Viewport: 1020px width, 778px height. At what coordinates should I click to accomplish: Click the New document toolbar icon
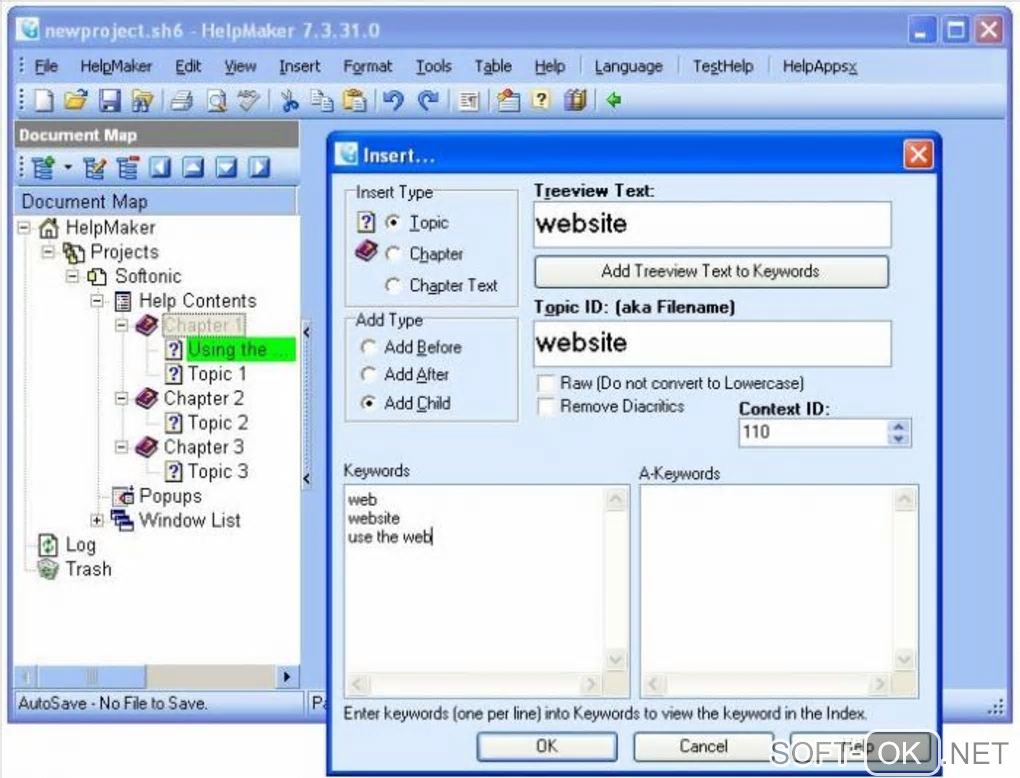44,100
